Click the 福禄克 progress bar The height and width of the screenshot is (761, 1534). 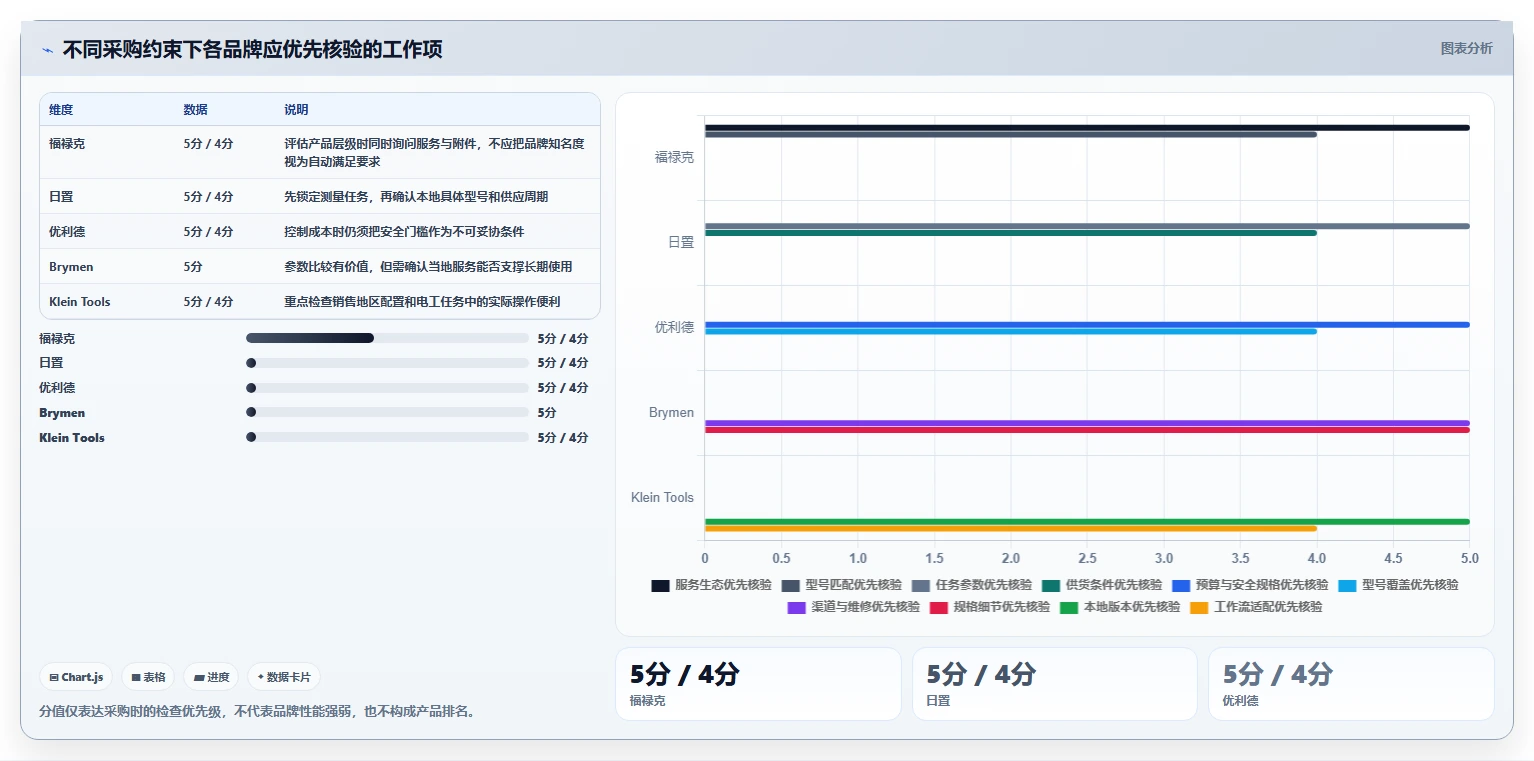pos(387,338)
